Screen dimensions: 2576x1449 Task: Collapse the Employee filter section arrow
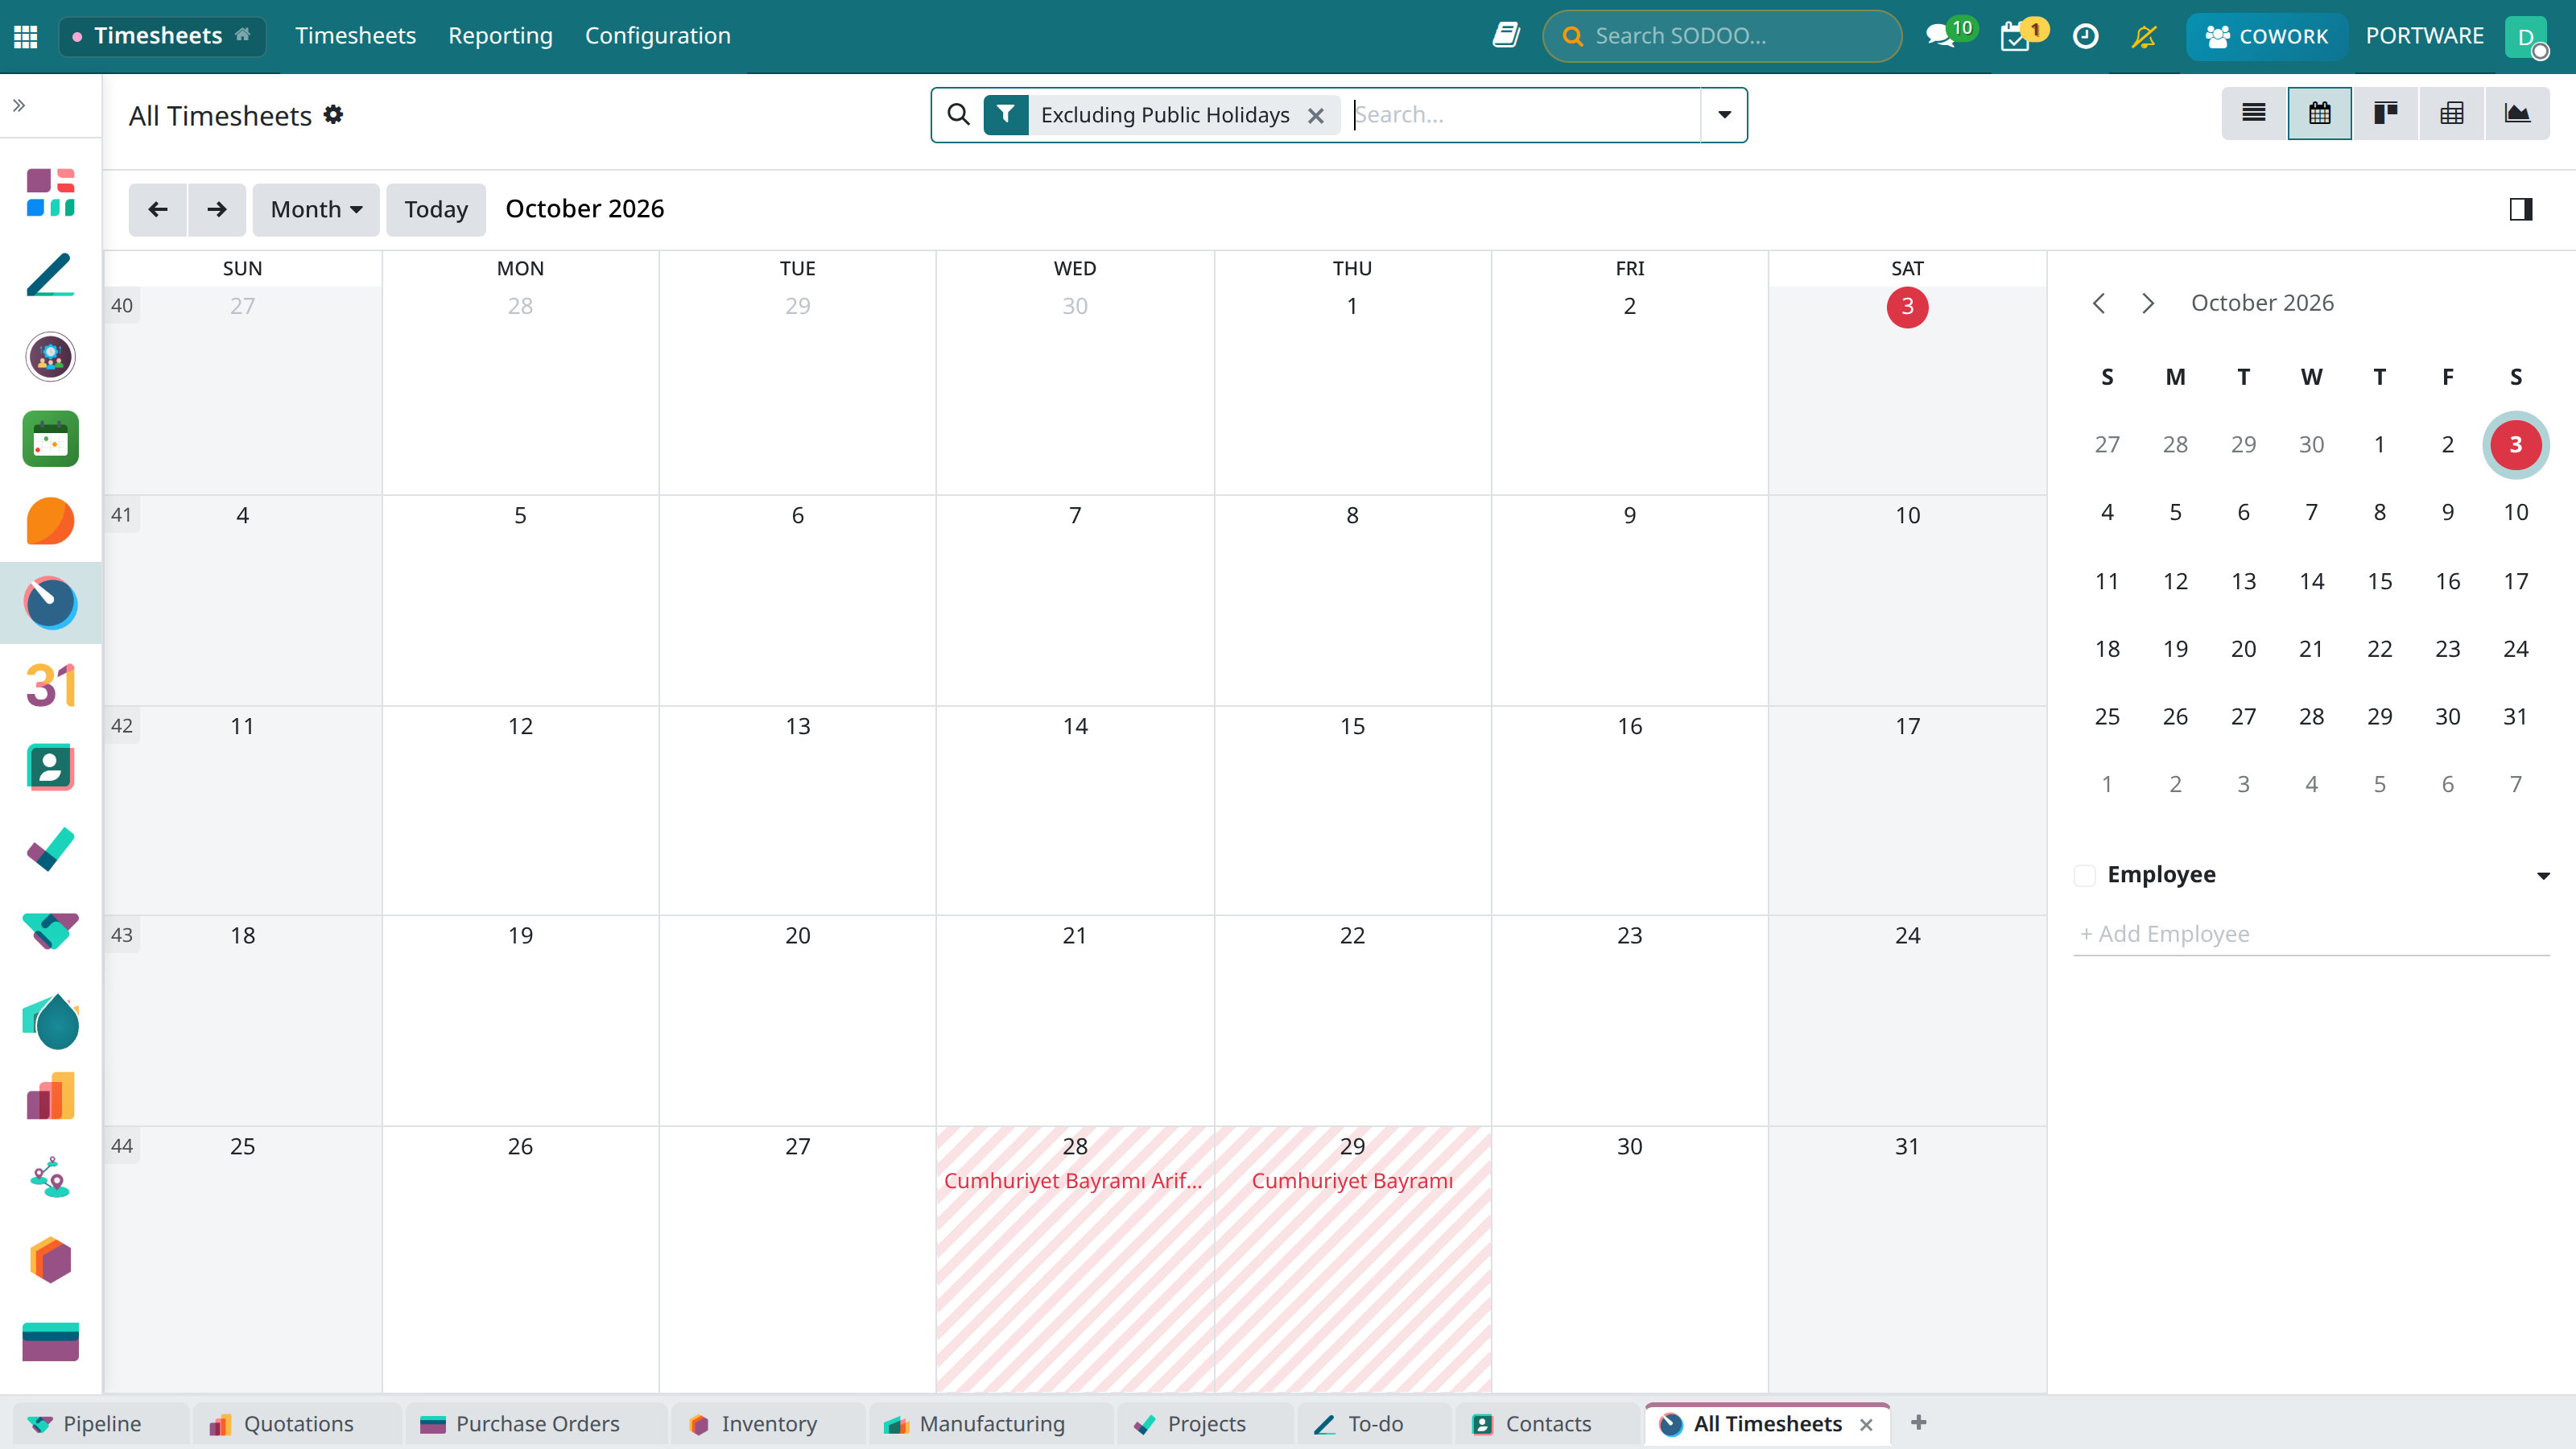pos(2543,876)
